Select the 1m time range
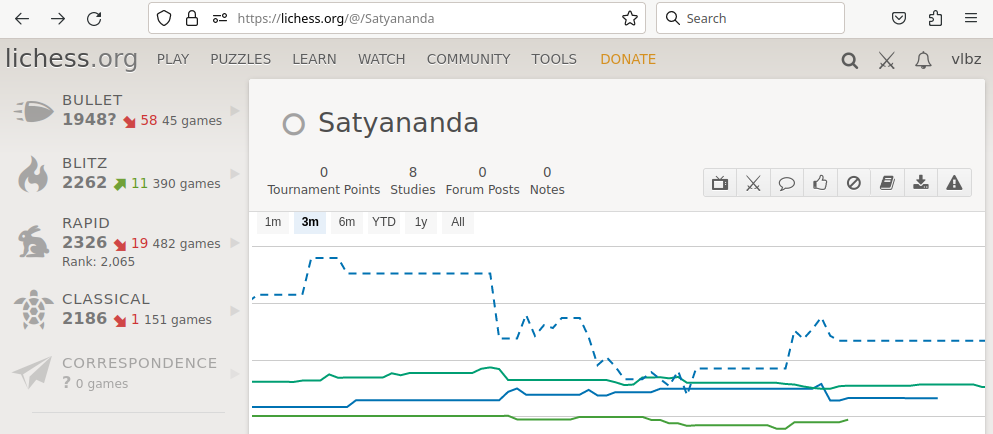This screenshot has width=993, height=434. tap(273, 222)
